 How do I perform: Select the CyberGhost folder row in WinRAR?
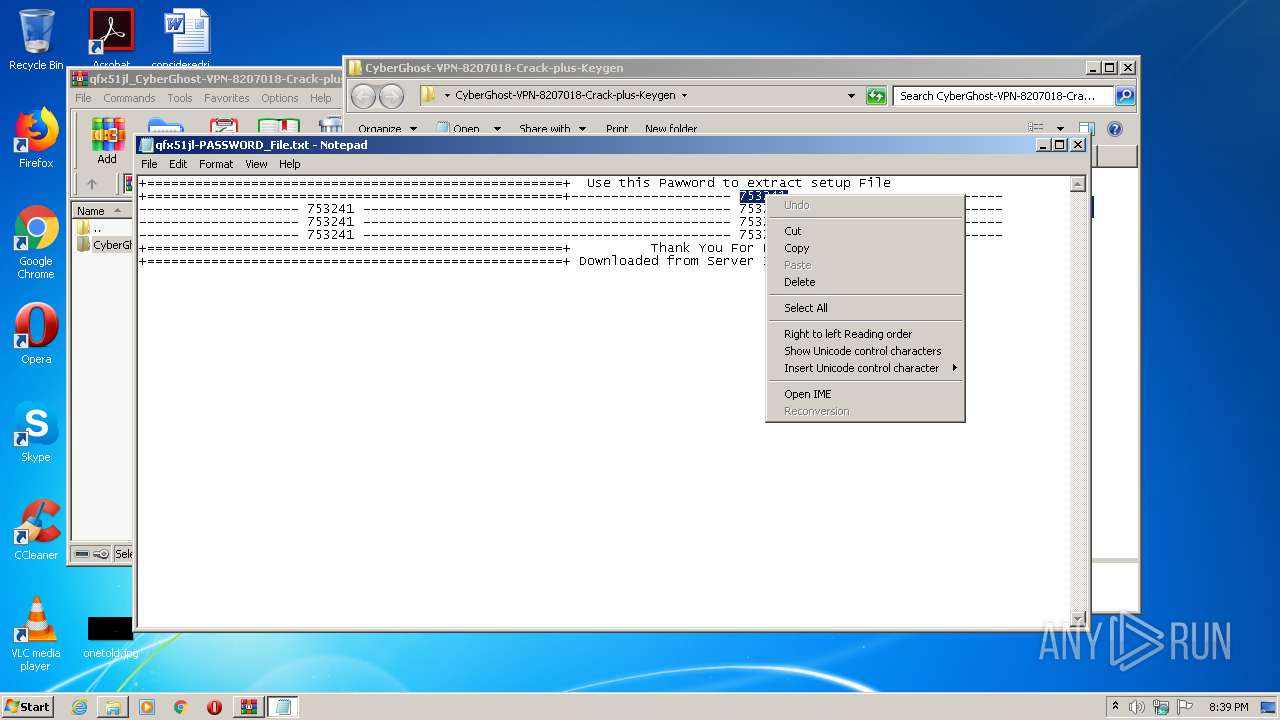click(x=104, y=245)
